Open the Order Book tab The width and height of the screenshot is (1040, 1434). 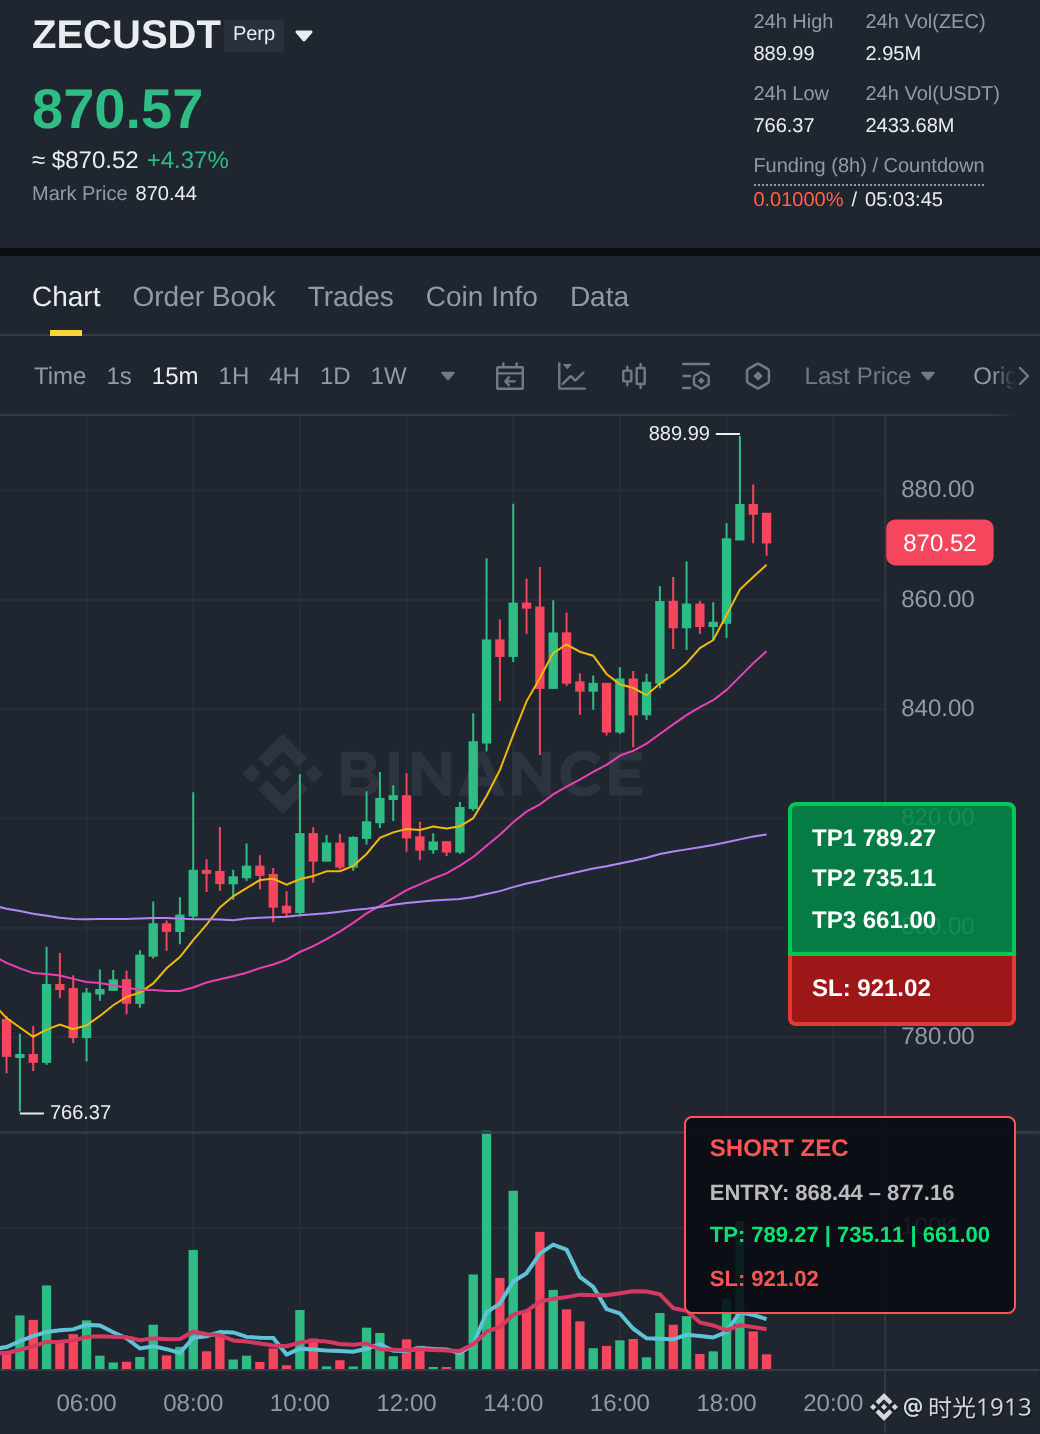pyautogui.click(x=204, y=297)
